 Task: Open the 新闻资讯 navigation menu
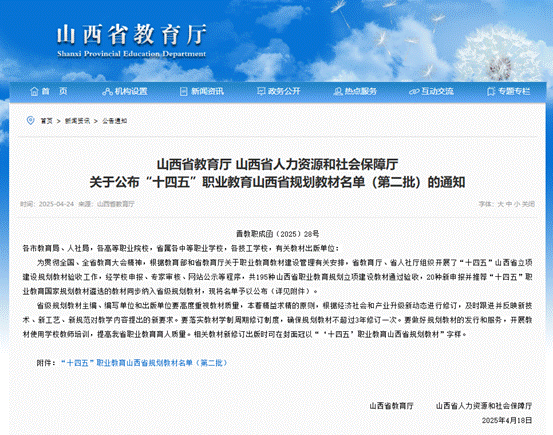coord(207,91)
